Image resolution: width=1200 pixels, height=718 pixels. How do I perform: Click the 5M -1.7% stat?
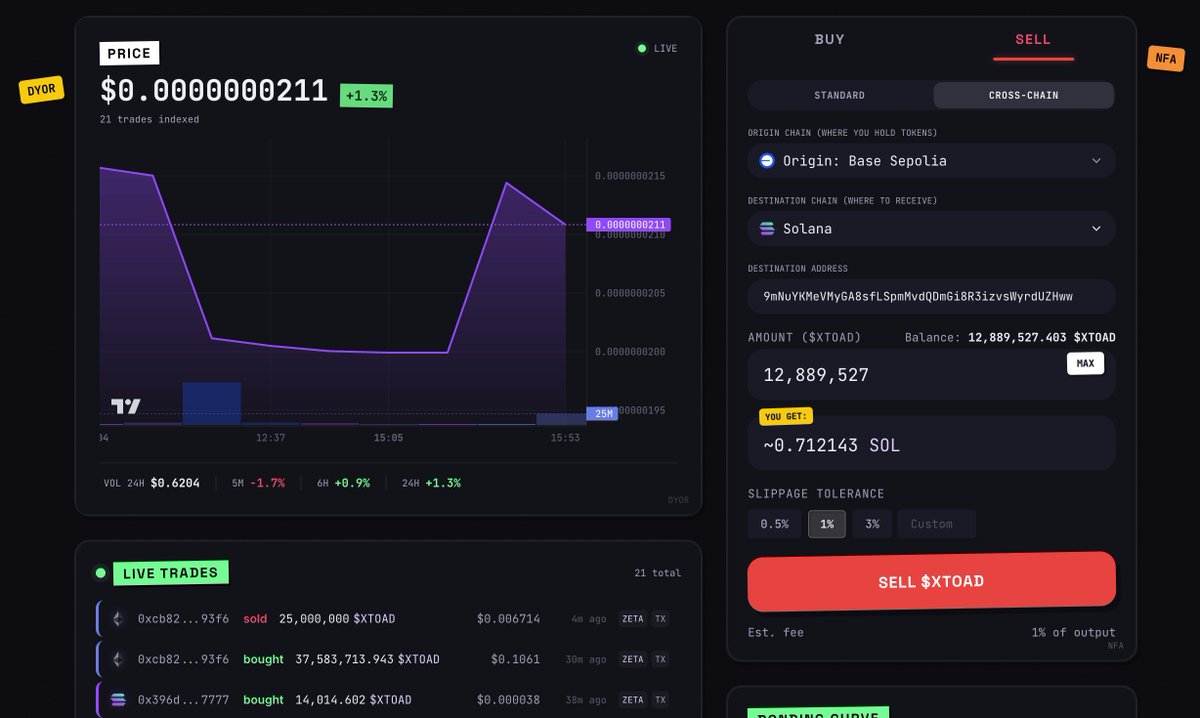point(258,483)
